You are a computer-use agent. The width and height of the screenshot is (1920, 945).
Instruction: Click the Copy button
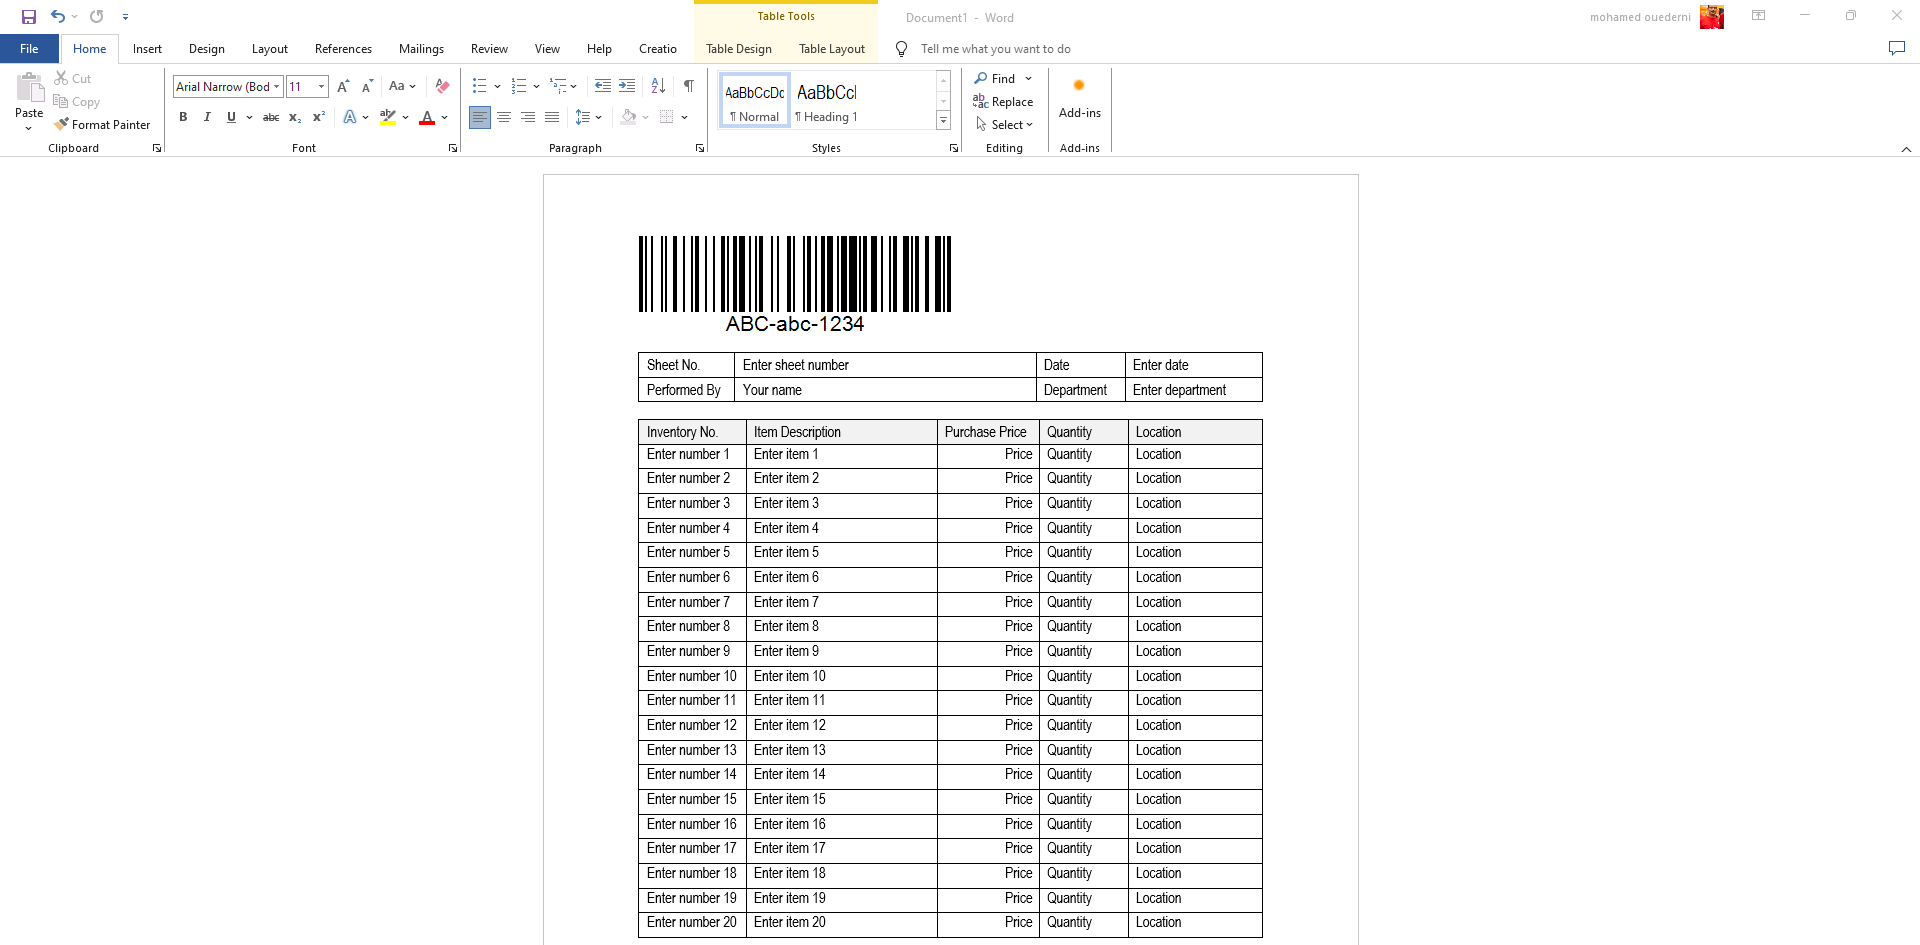point(77,102)
